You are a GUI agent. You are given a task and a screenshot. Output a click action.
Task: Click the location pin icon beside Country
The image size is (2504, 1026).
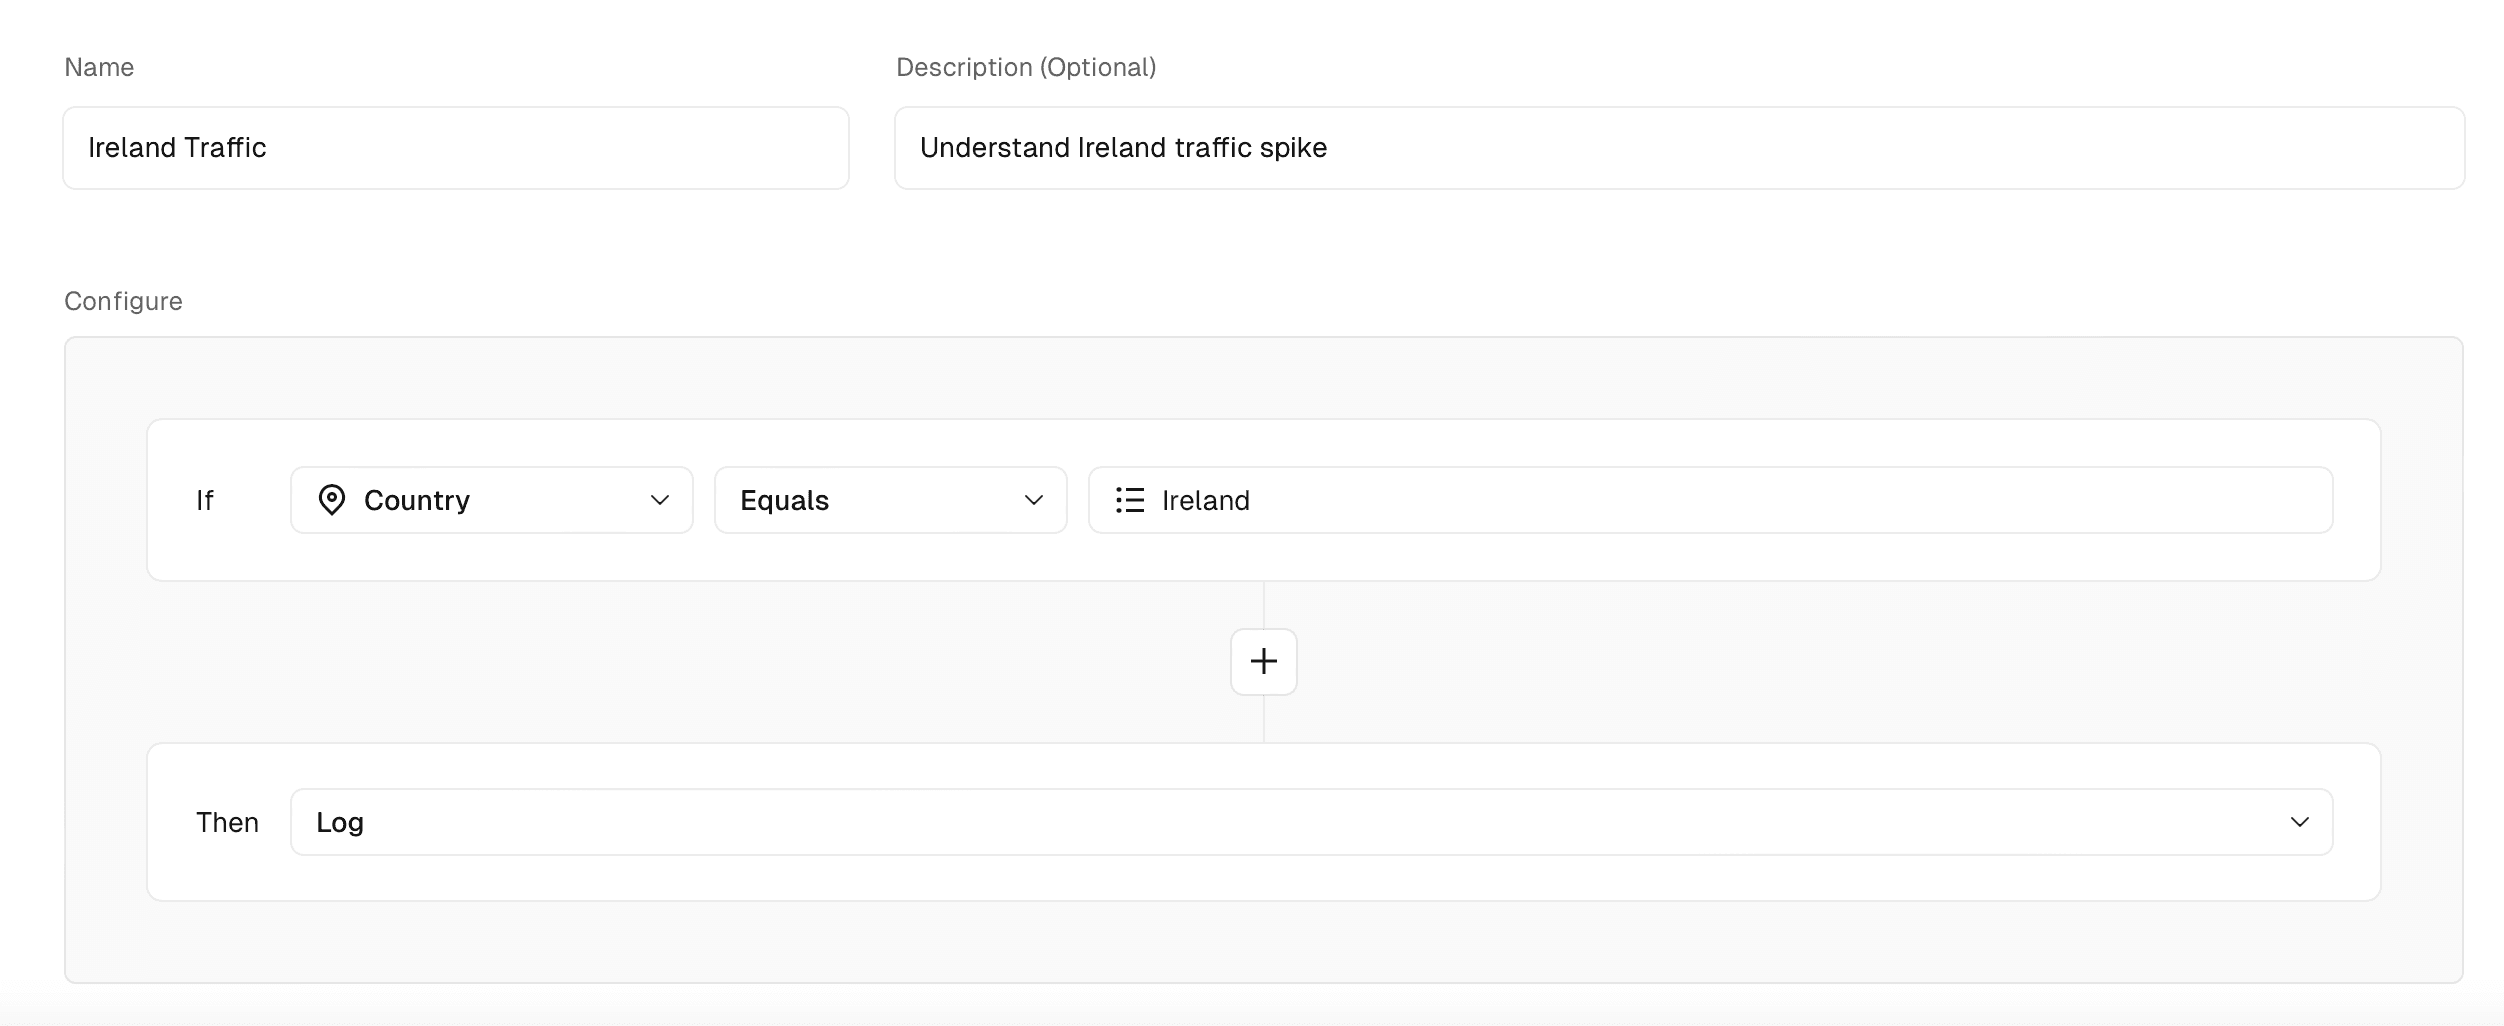tap(331, 500)
